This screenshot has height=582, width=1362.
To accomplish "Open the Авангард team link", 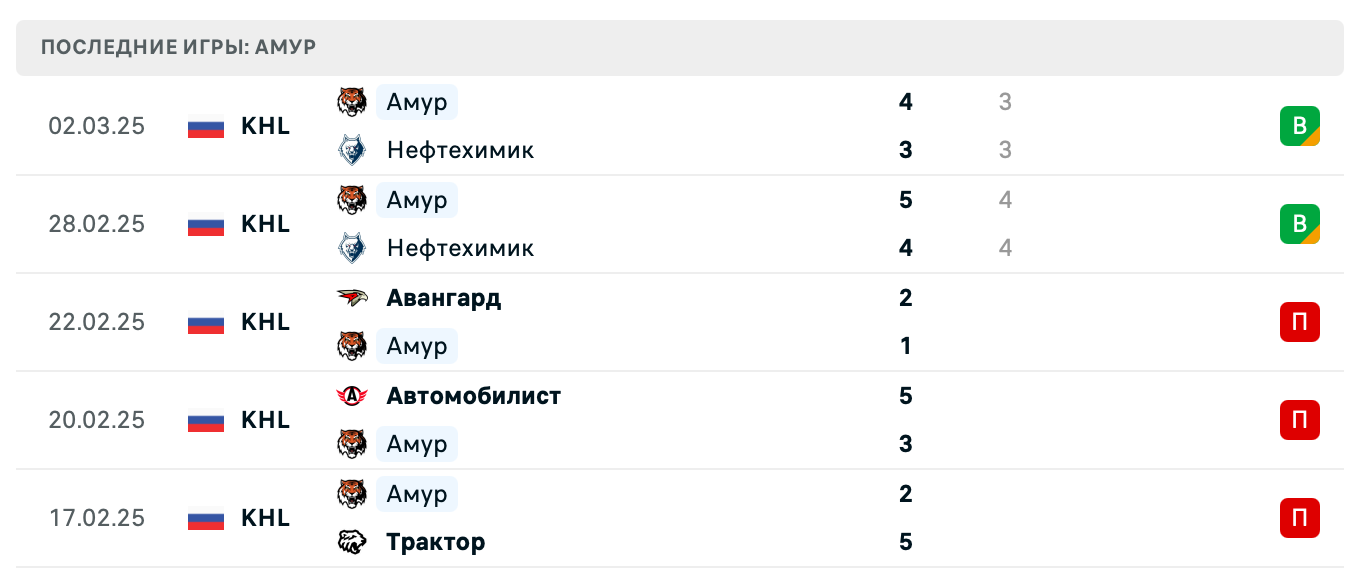I will (x=443, y=298).
